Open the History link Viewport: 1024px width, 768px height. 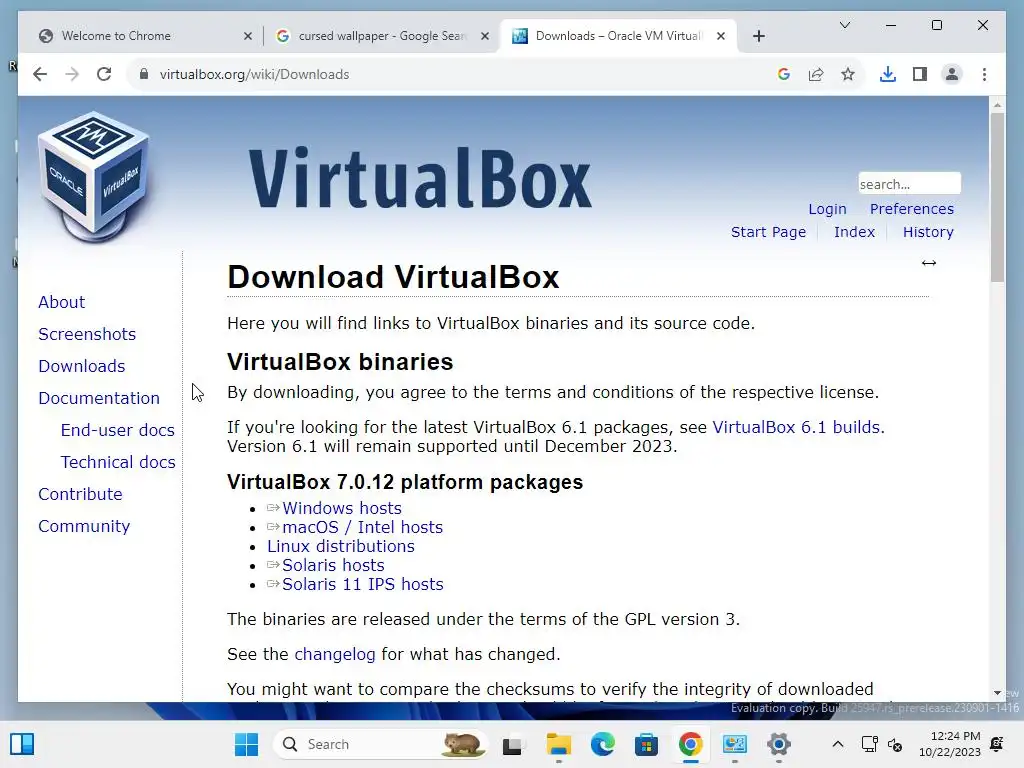click(928, 232)
